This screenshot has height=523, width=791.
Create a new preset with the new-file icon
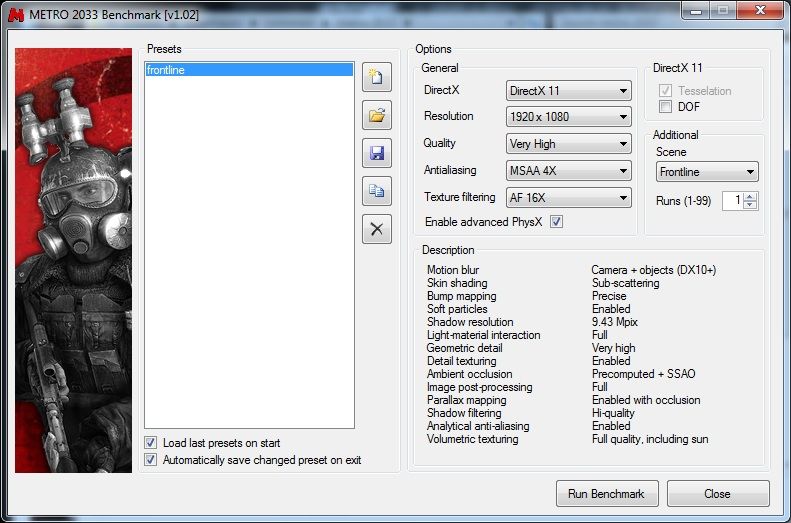tap(376, 77)
